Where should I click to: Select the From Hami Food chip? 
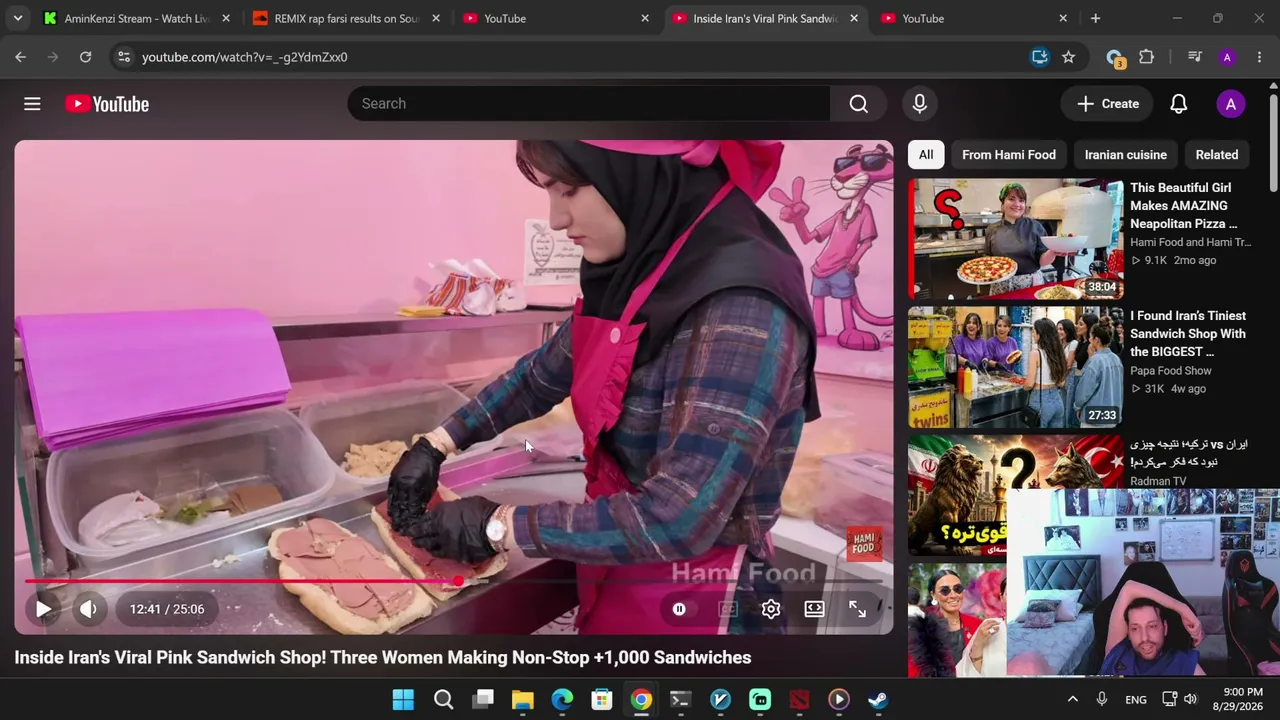1009,155
